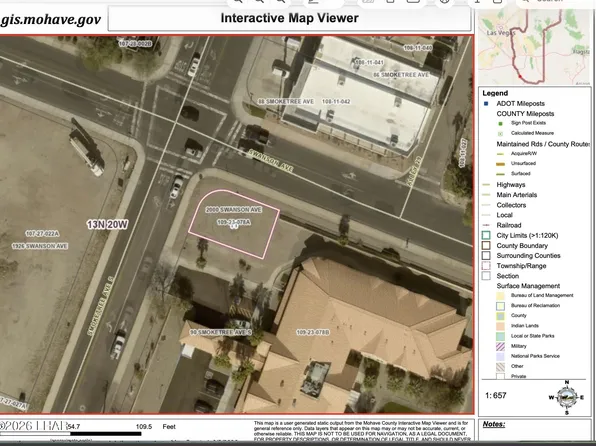The height and width of the screenshot is (446, 596).
Task: Click the Main Arterials line symbol
Action: (486, 195)
